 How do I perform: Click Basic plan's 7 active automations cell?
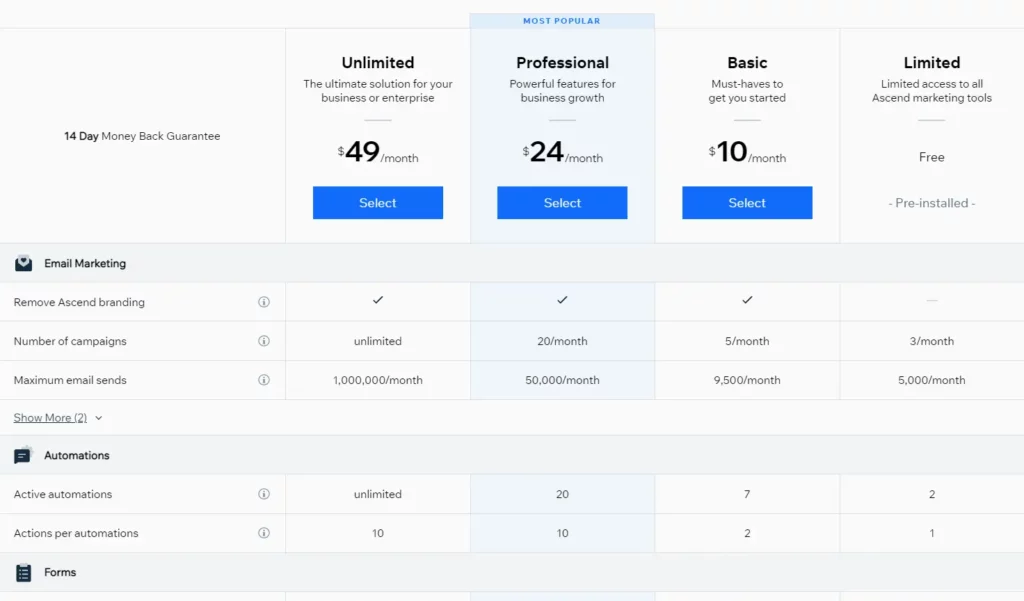click(x=747, y=494)
